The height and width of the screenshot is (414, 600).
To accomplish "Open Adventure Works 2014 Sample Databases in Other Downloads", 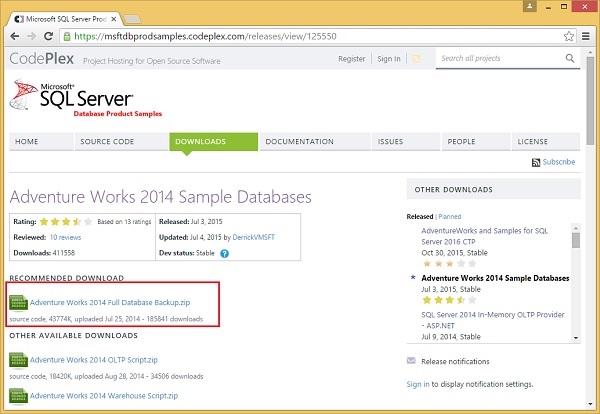I will (495, 278).
